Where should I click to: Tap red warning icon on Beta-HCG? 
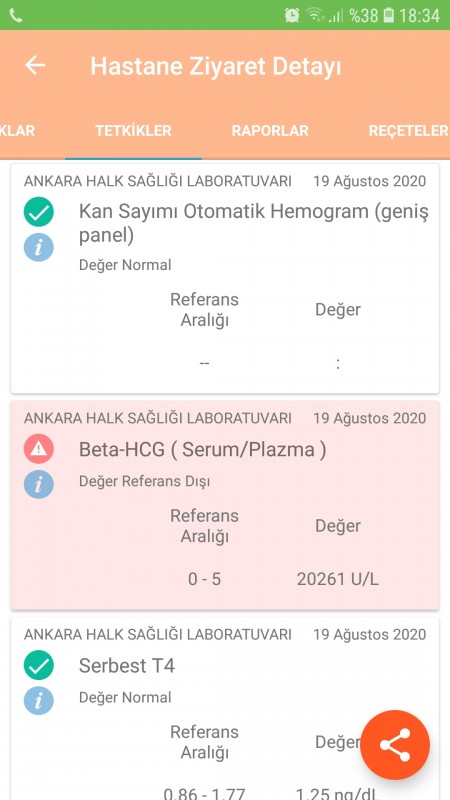click(39, 448)
